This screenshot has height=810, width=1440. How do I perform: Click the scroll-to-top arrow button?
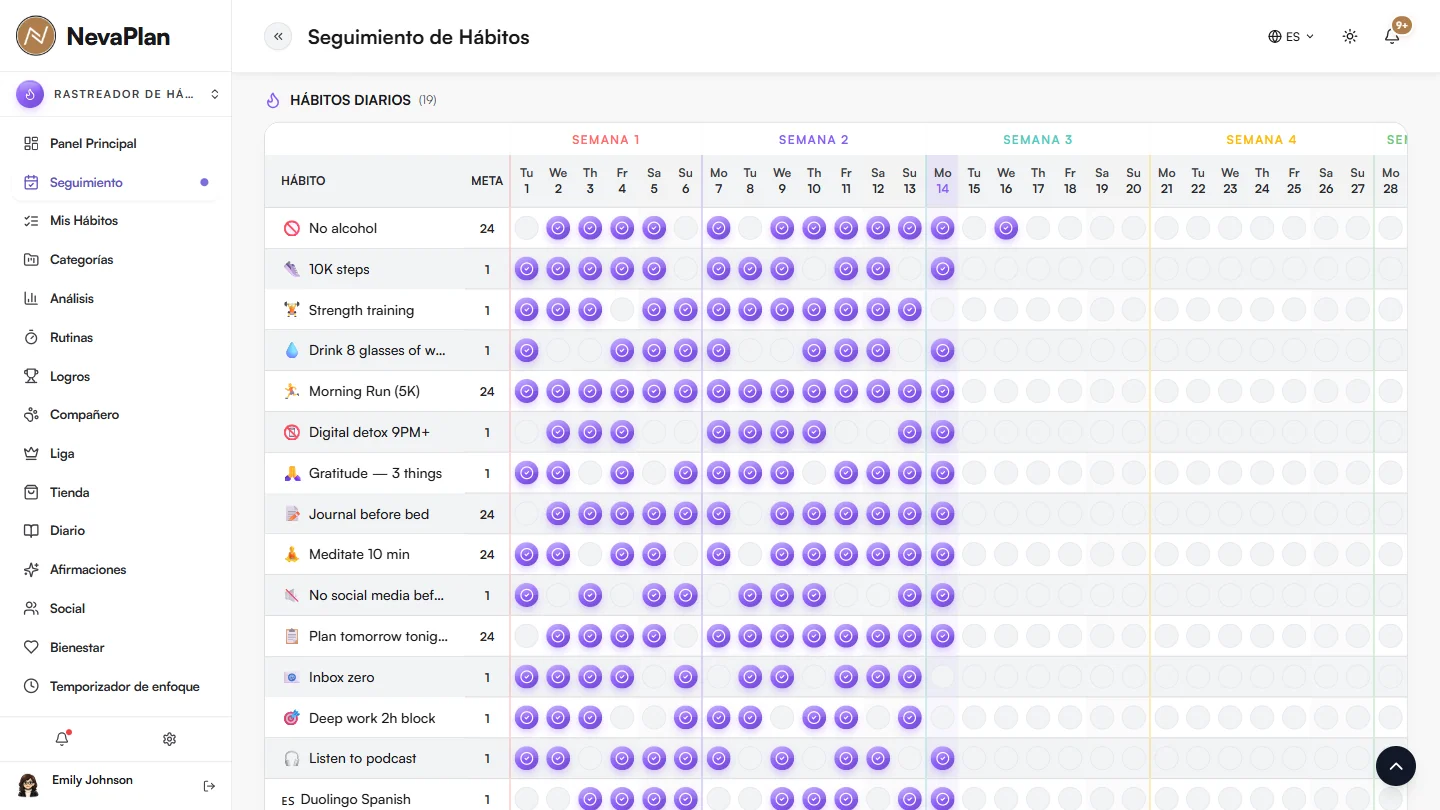1396,766
